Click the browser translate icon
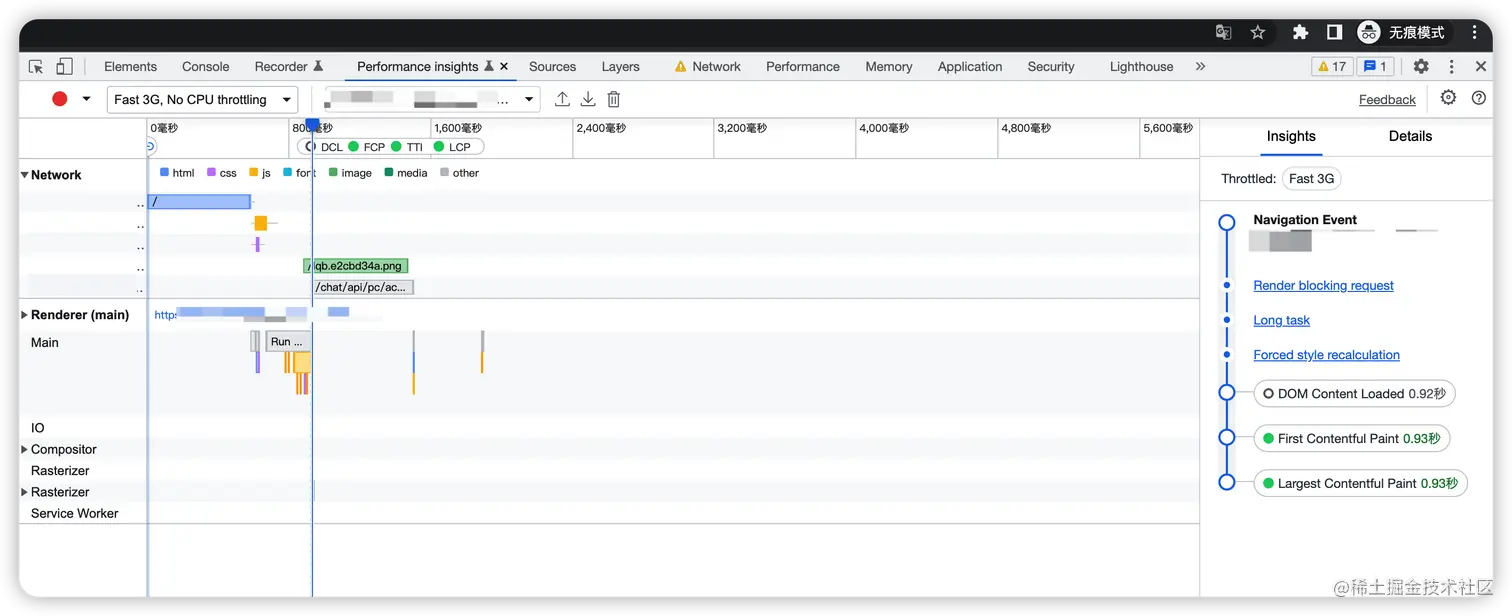Viewport: 1512px width, 616px height. (x=1223, y=32)
